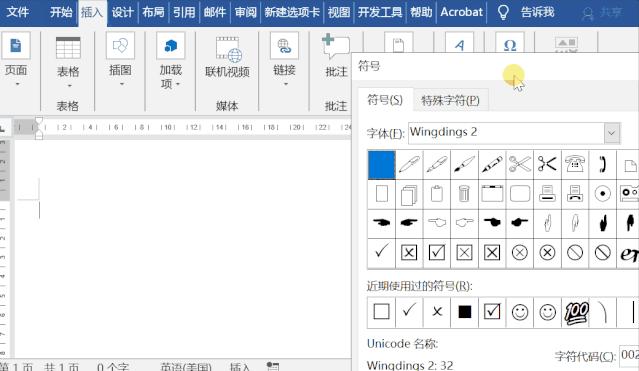Switch to the 特殊字符(P) dialog tab
The height and width of the screenshot is (371, 639).
coord(450,100)
